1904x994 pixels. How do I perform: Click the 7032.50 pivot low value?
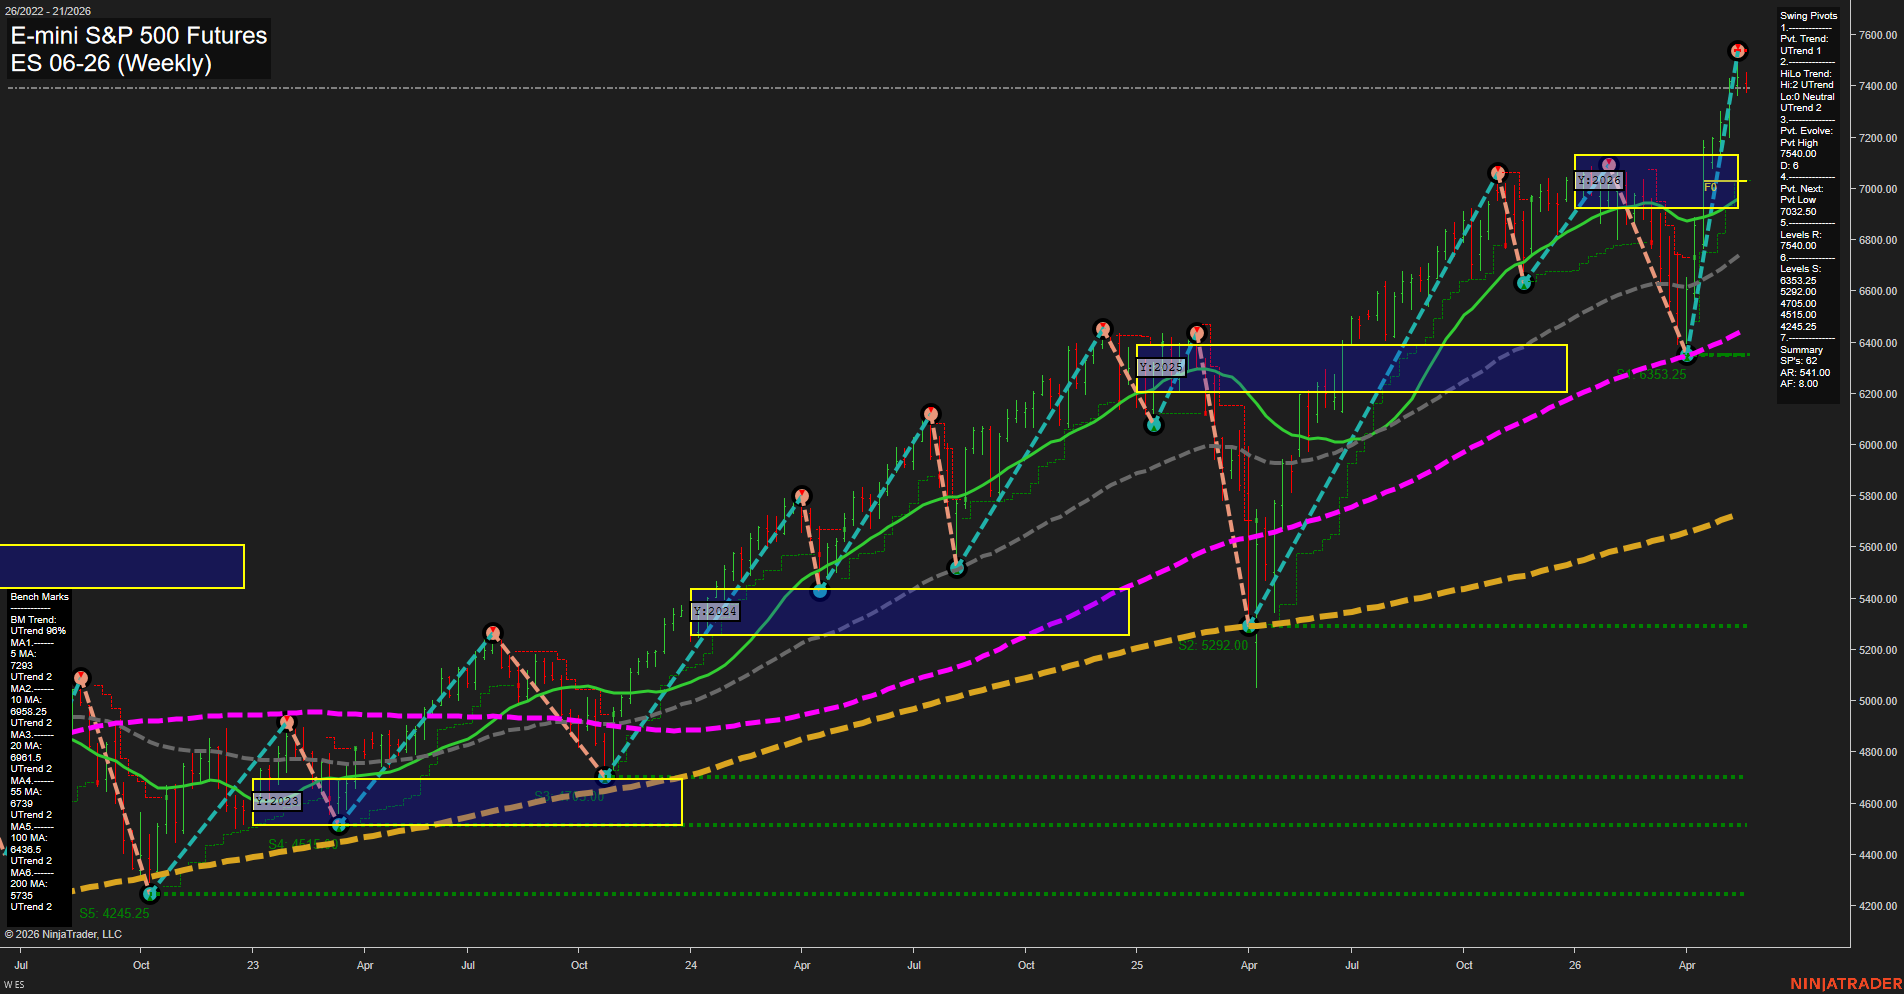click(1798, 211)
